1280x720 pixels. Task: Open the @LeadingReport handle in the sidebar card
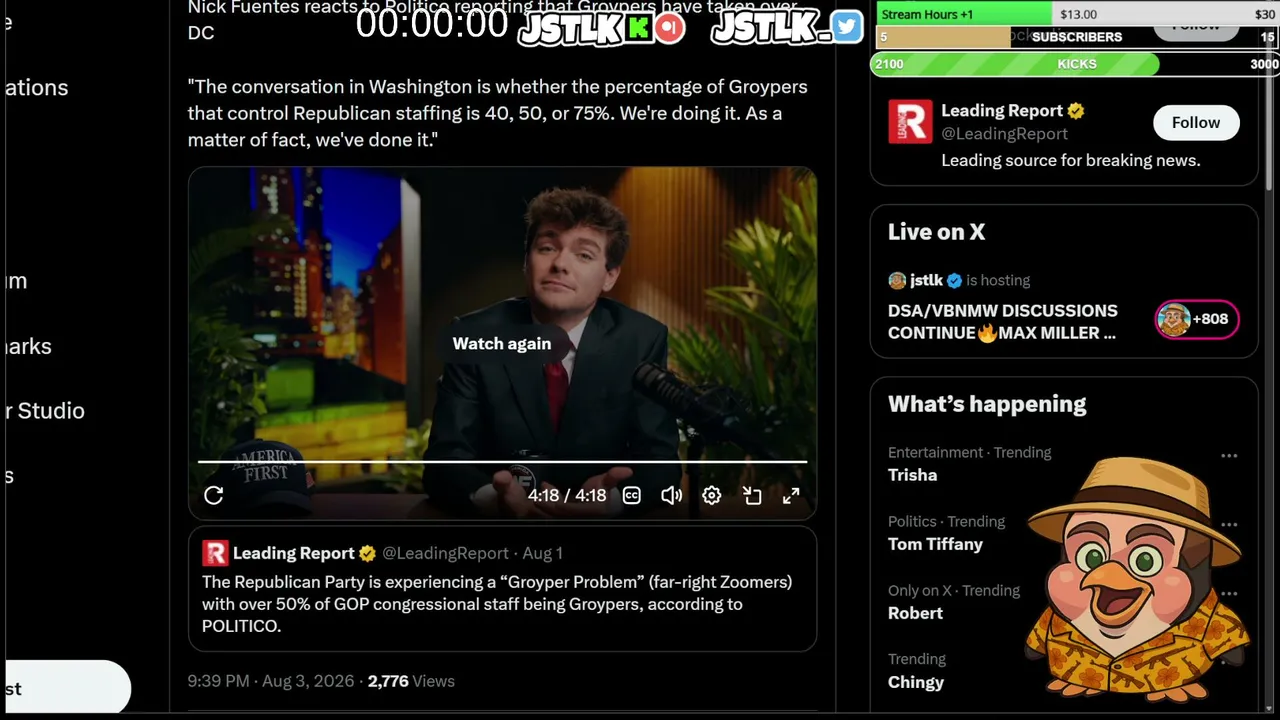1004,134
